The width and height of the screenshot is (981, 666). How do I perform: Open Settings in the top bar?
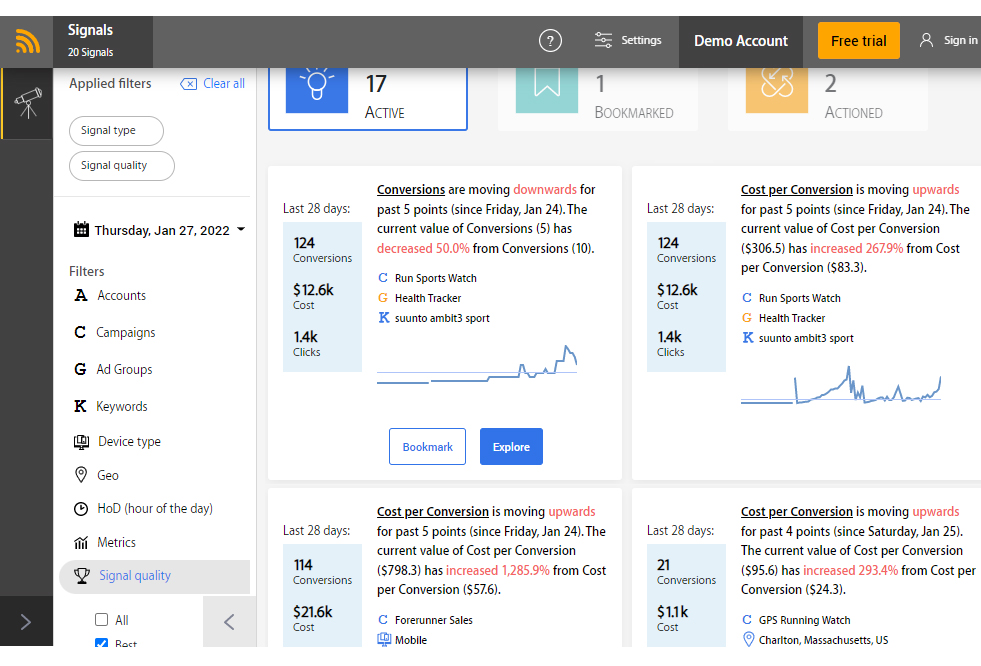[628, 40]
